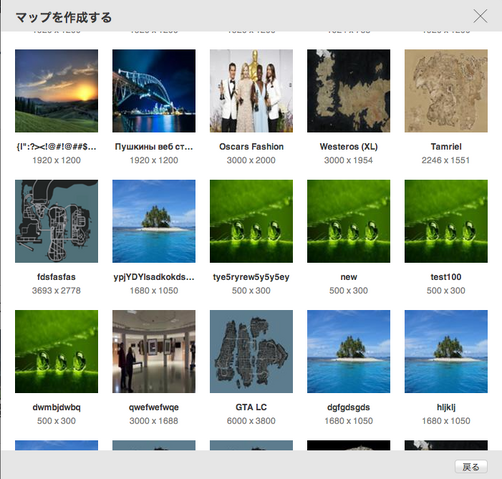Select the thumbnail named new
Screen dimensions: 502x479
(349, 221)
